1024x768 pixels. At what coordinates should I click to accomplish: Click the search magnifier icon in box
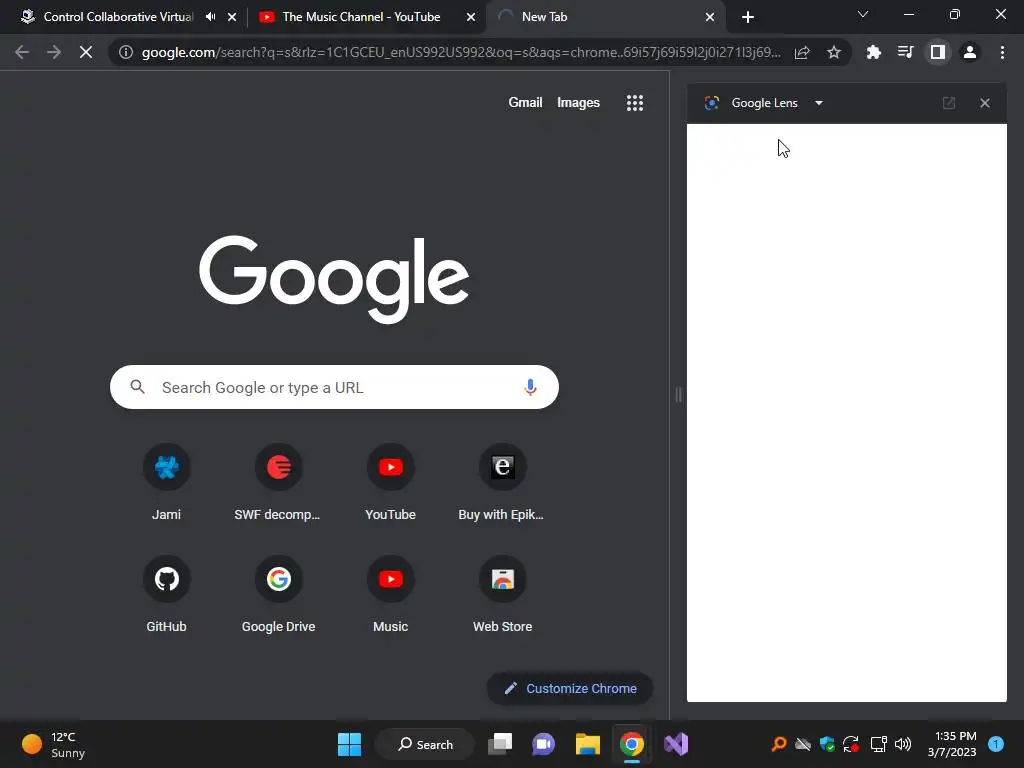click(x=137, y=387)
